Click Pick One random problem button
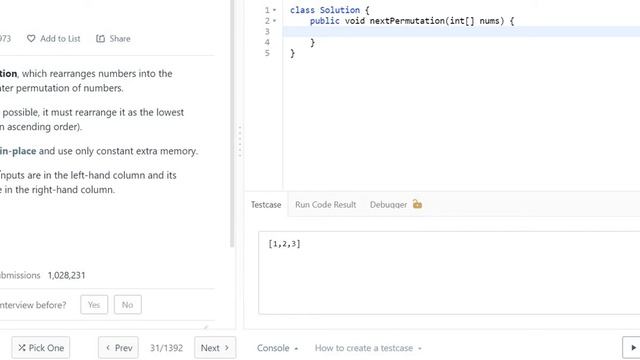Screen dimensions: 640x360 pyautogui.click(x=41, y=348)
